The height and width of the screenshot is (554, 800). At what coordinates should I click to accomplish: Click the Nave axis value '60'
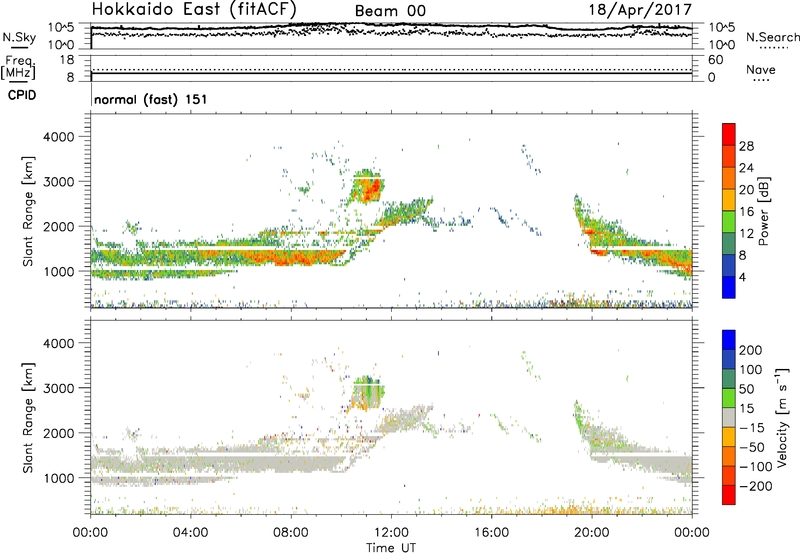[715, 60]
